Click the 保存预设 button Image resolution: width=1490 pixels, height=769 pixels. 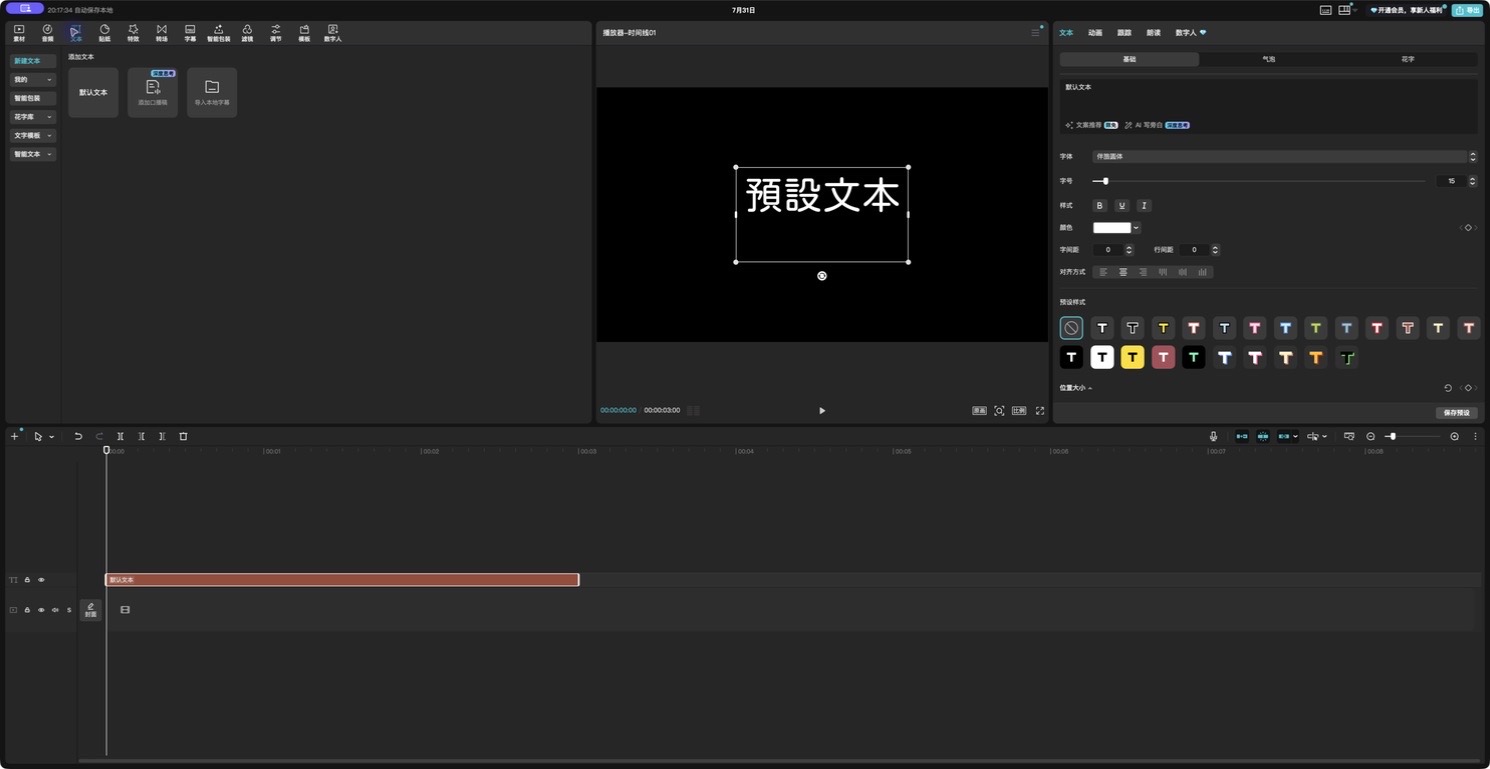[x=1456, y=412]
